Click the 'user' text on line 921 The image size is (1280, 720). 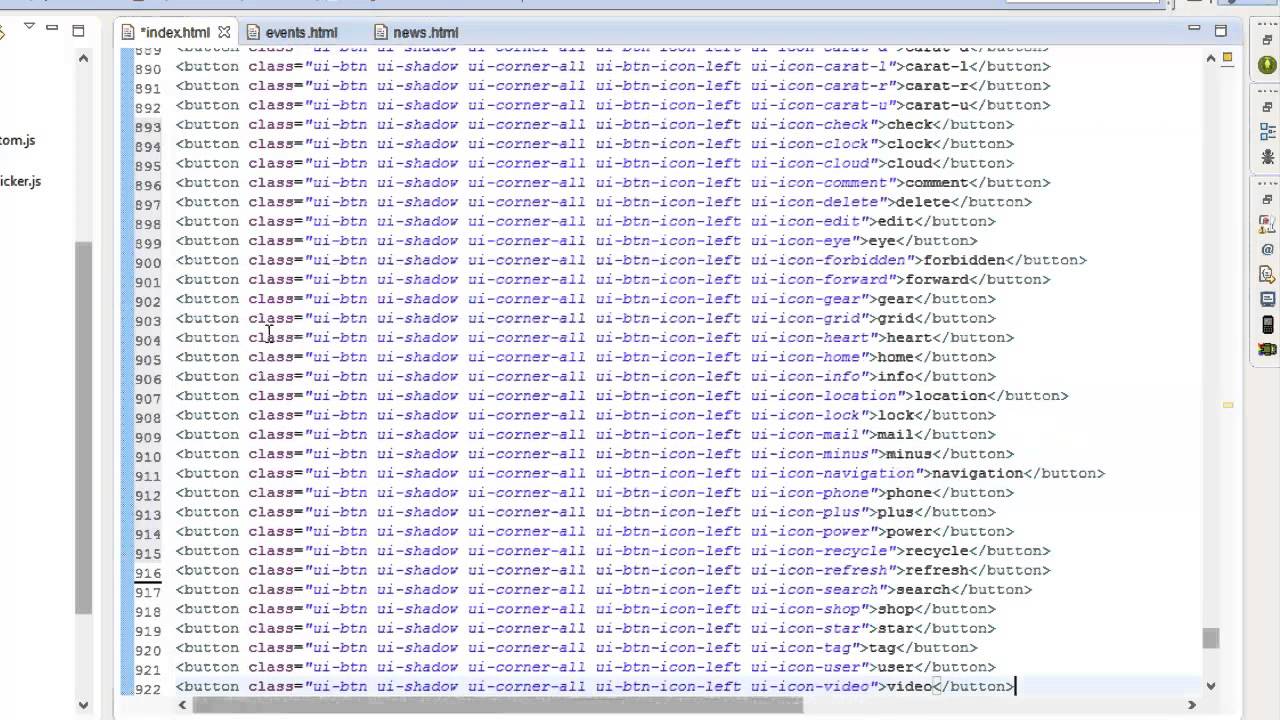tap(895, 667)
